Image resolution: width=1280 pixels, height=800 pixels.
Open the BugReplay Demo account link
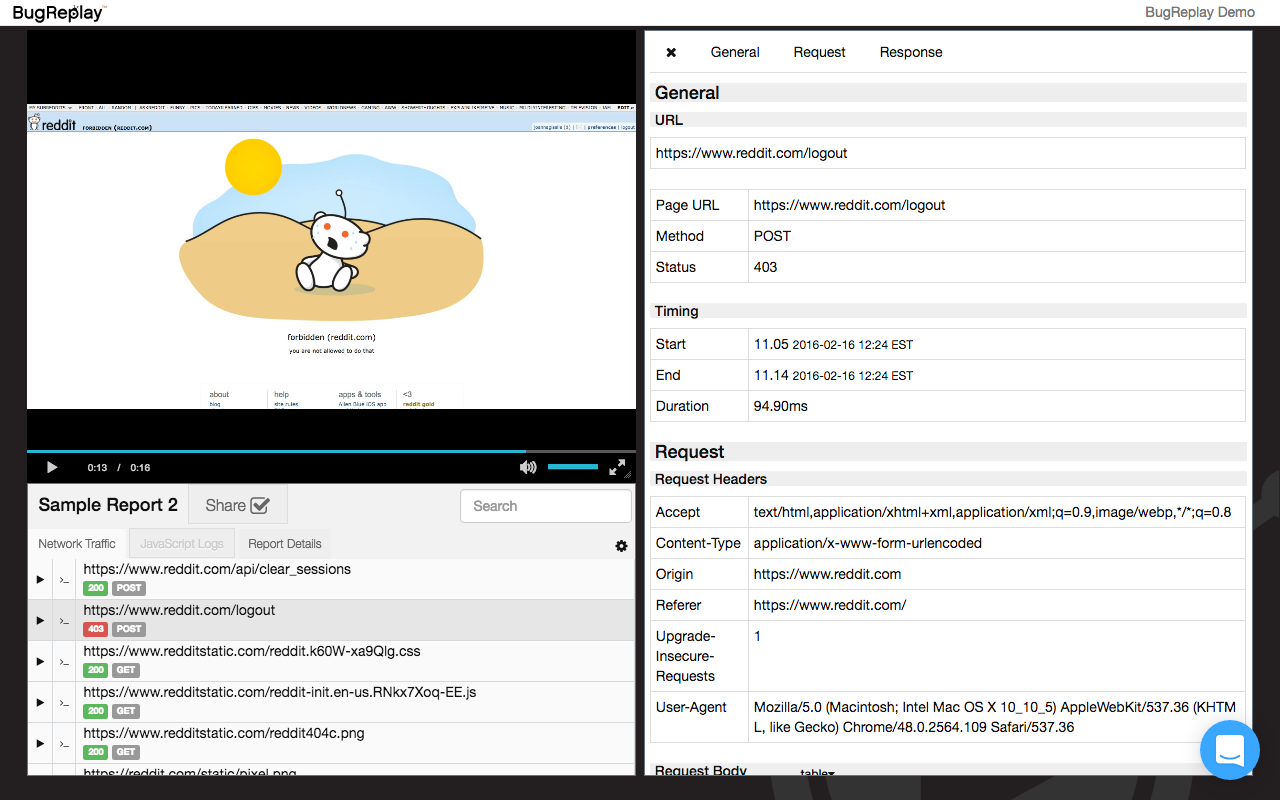pyautogui.click(x=1199, y=13)
